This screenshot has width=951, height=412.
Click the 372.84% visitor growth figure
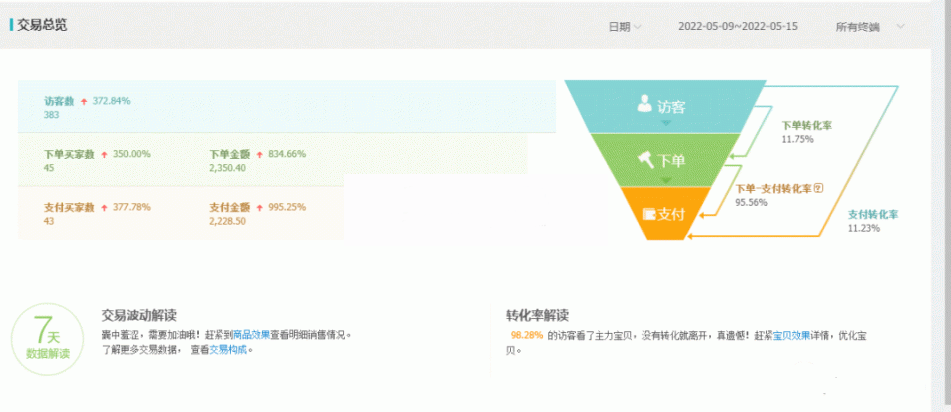pyautogui.click(x=111, y=101)
